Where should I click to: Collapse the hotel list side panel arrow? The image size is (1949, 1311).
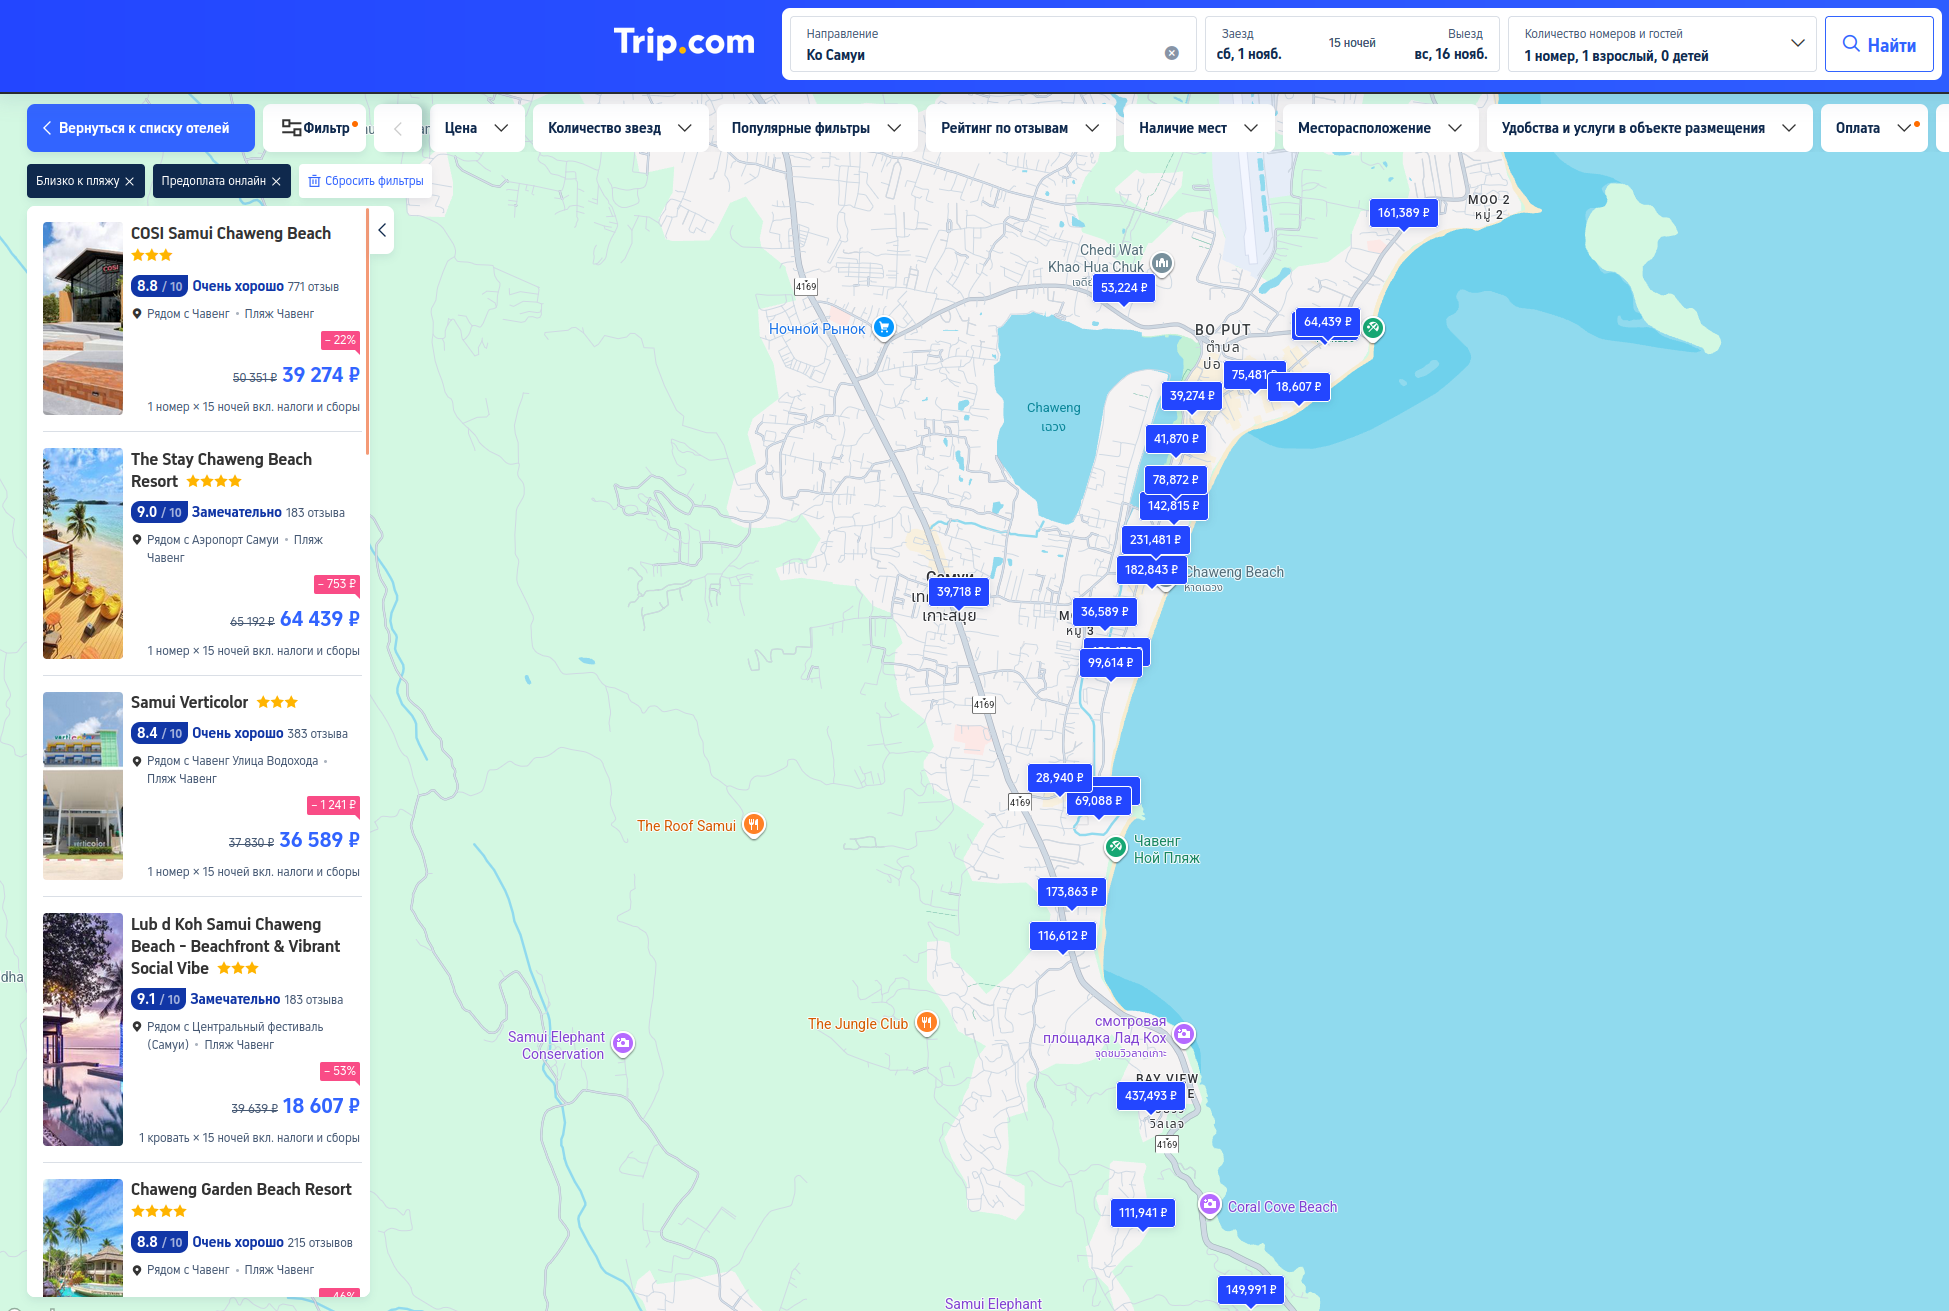(382, 230)
